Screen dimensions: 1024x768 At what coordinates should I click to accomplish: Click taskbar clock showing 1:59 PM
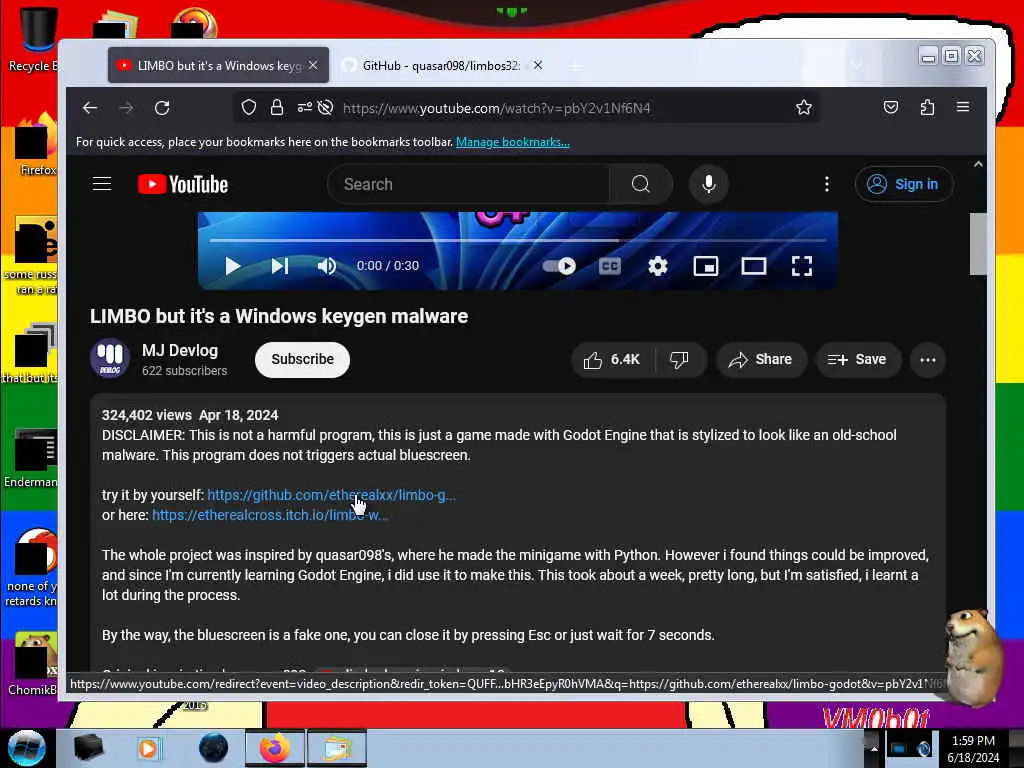coord(974,749)
